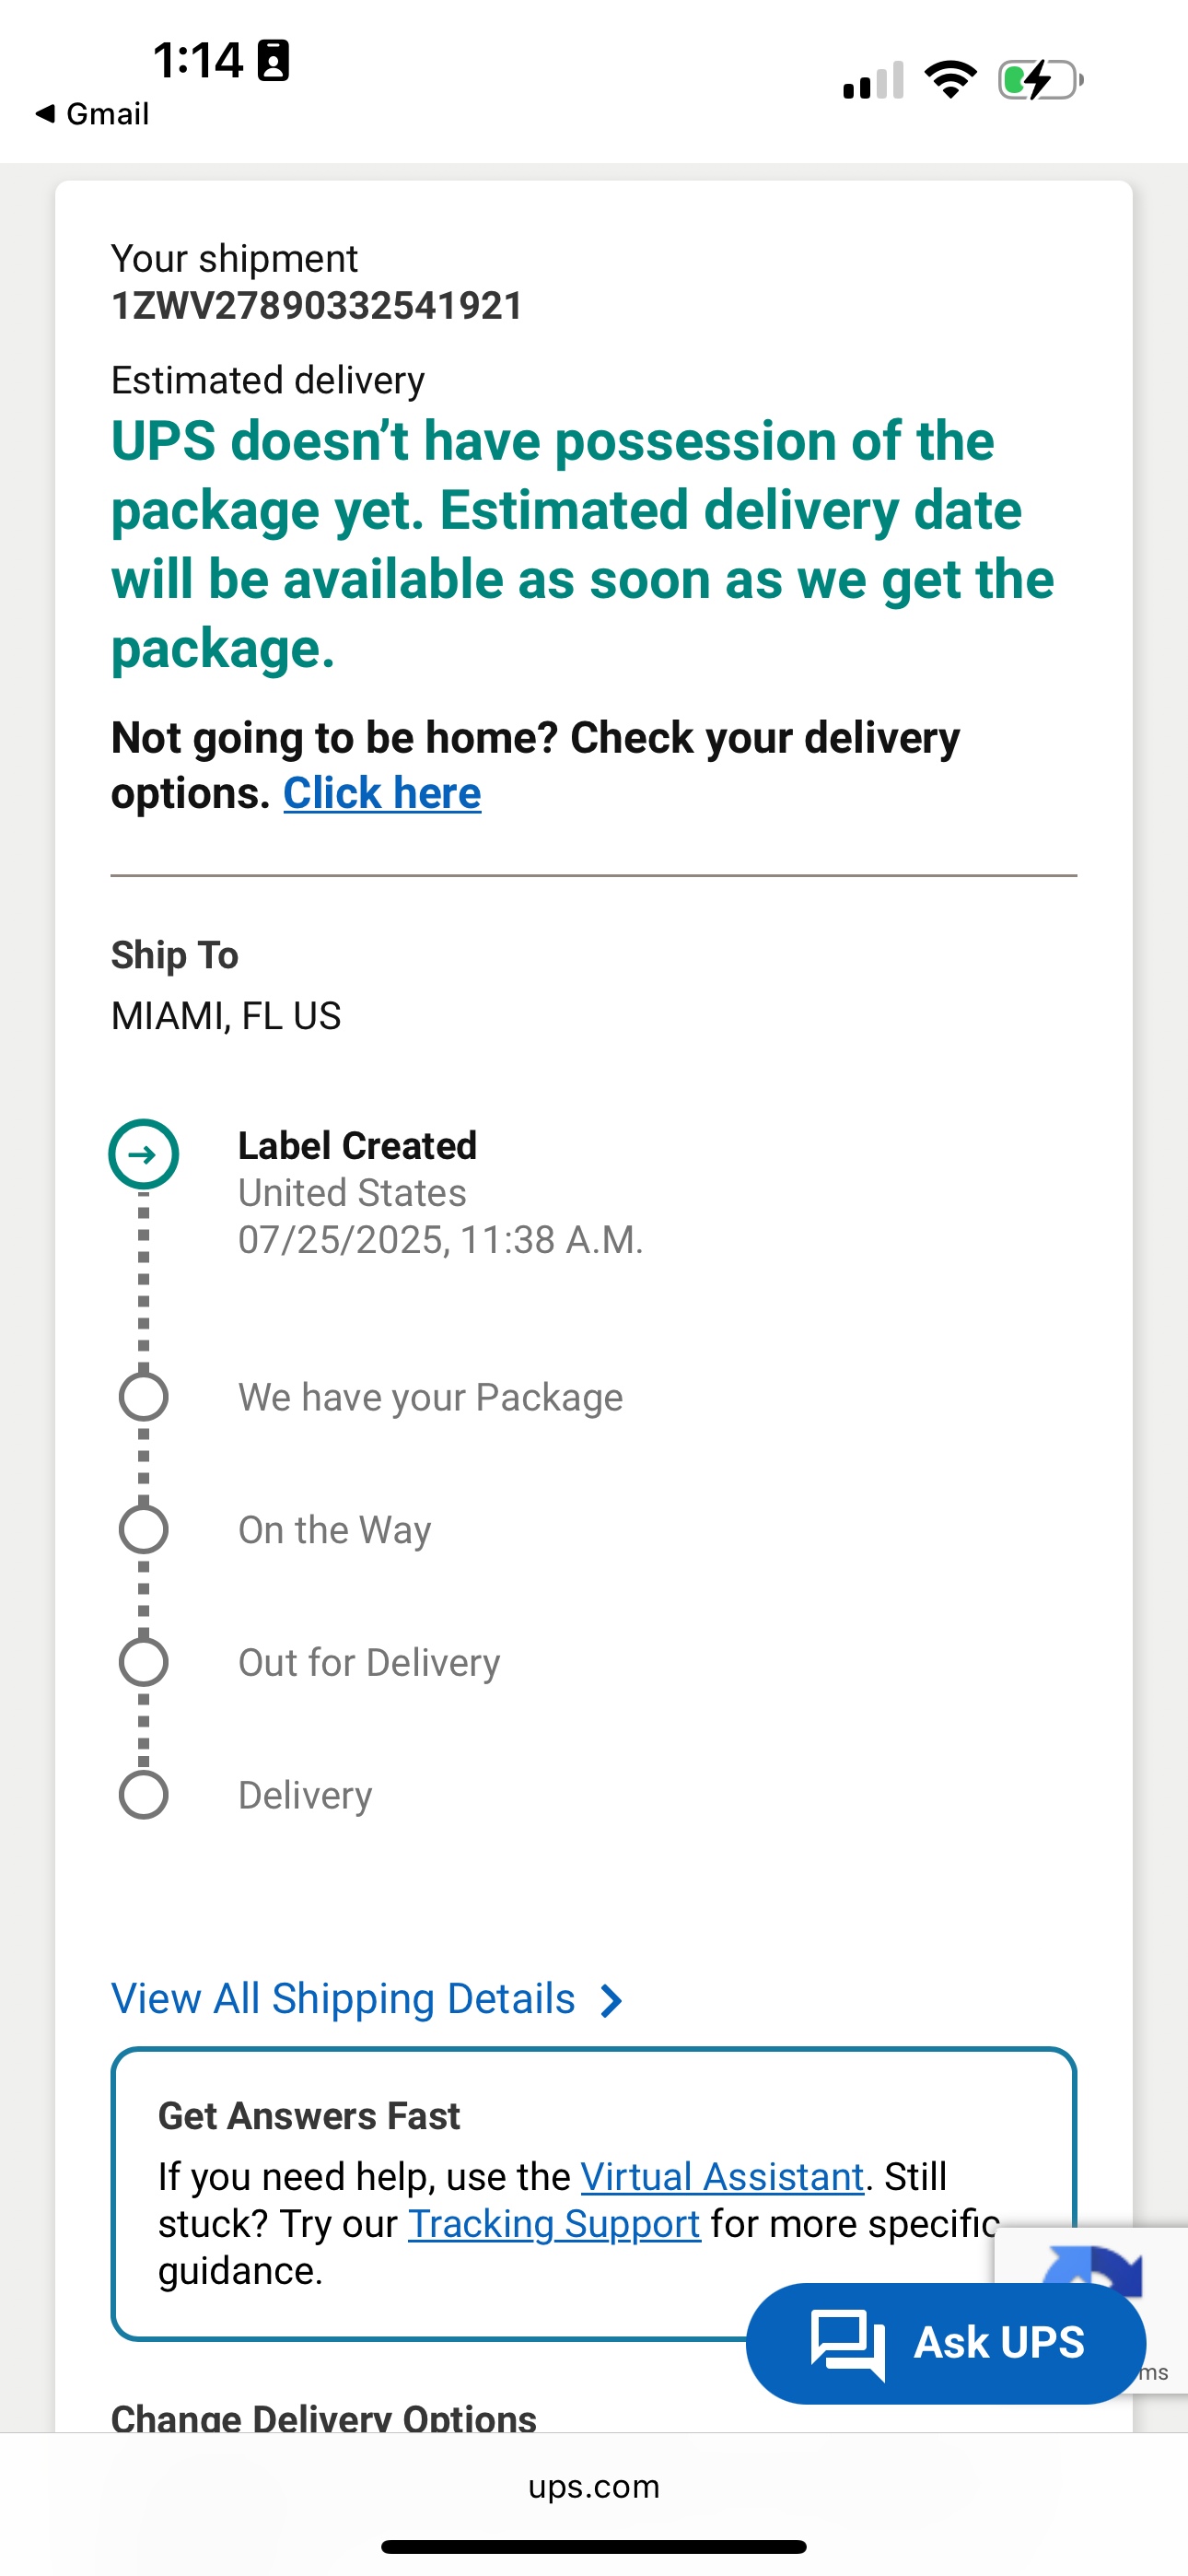Tap the Label Created arrow status icon
Image resolution: width=1188 pixels, height=2576 pixels.
pyautogui.click(x=143, y=1154)
